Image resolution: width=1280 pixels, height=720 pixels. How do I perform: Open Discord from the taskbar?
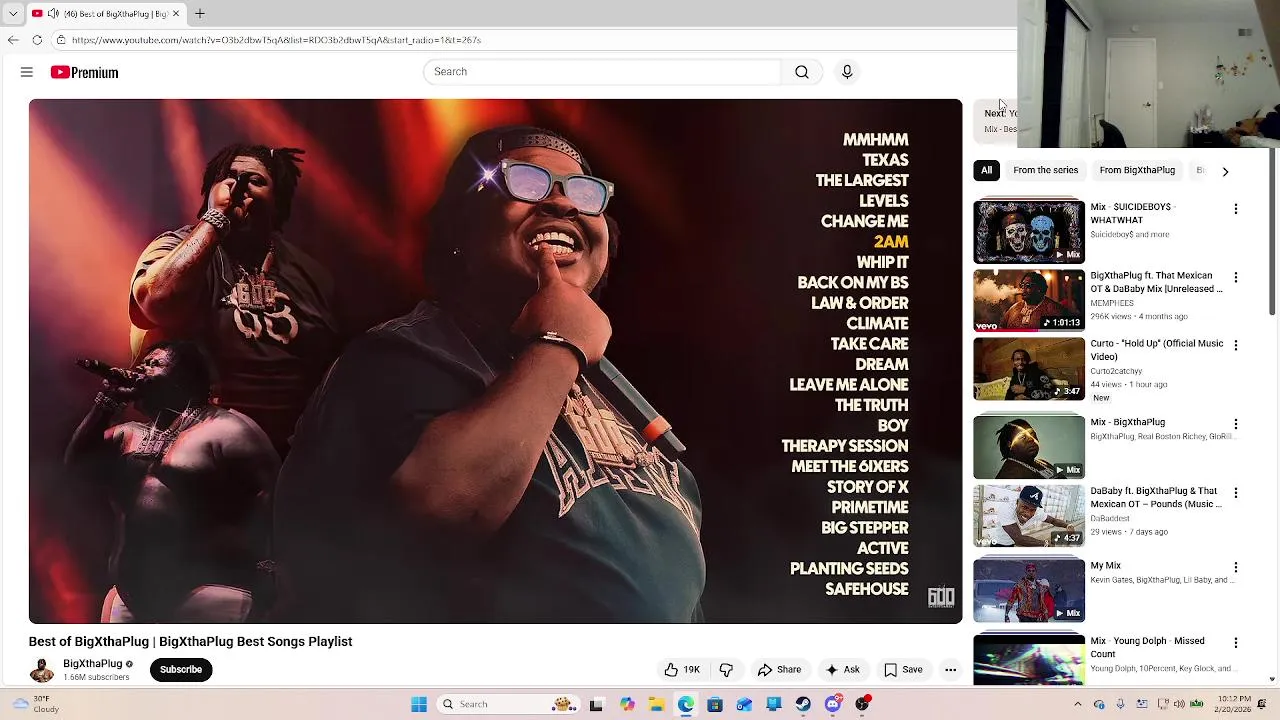coord(833,704)
